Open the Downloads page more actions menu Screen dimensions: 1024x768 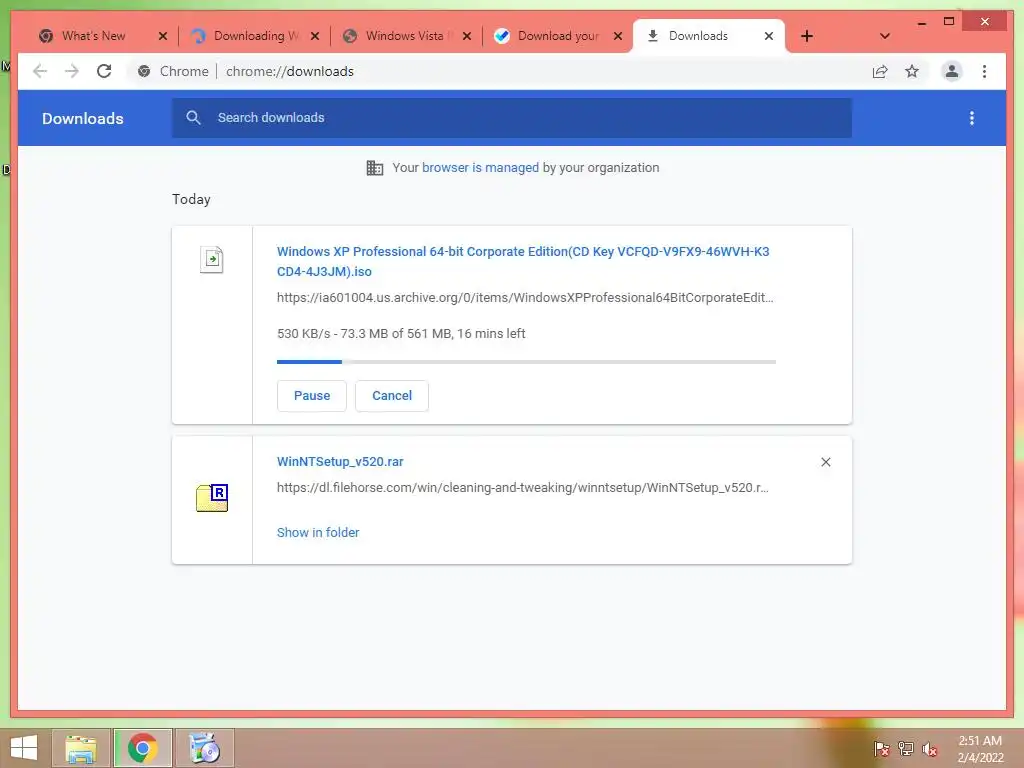coord(972,118)
